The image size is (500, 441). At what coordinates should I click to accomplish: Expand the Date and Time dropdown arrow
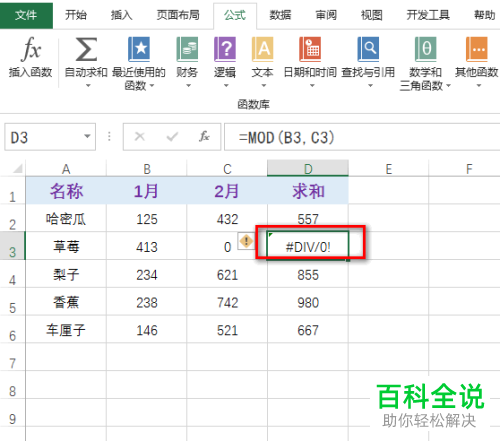point(312,86)
